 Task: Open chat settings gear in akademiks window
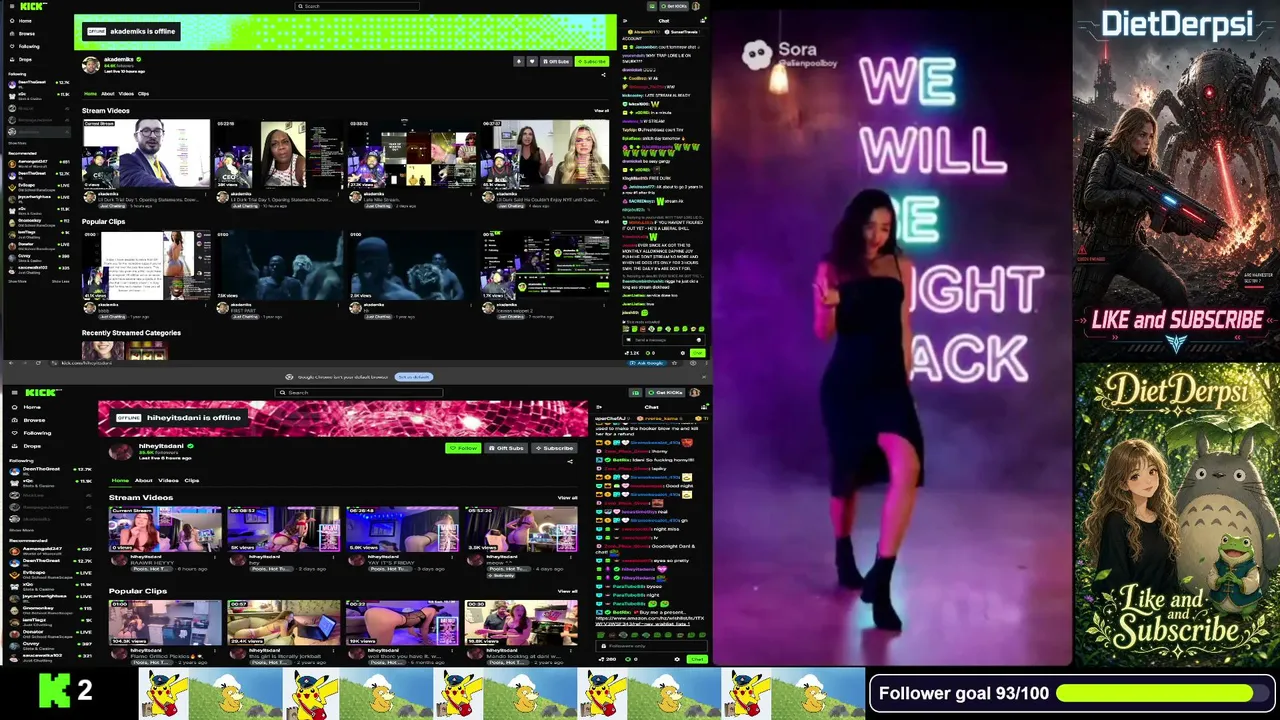tap(684, 353)
